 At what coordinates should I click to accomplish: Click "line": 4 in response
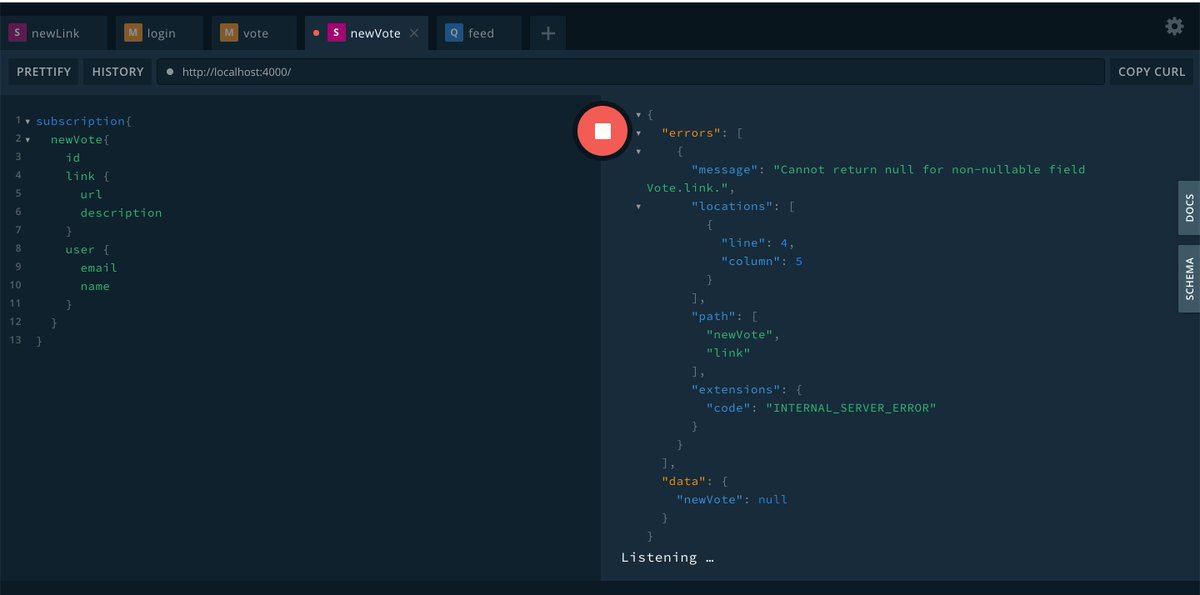coord(757,243)
